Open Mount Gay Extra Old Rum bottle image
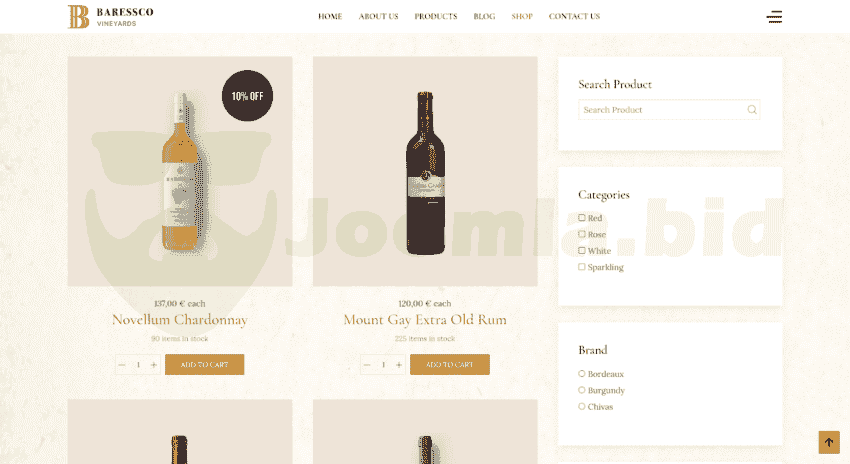This screenshot has width=850, height=464. click(426, 172)
